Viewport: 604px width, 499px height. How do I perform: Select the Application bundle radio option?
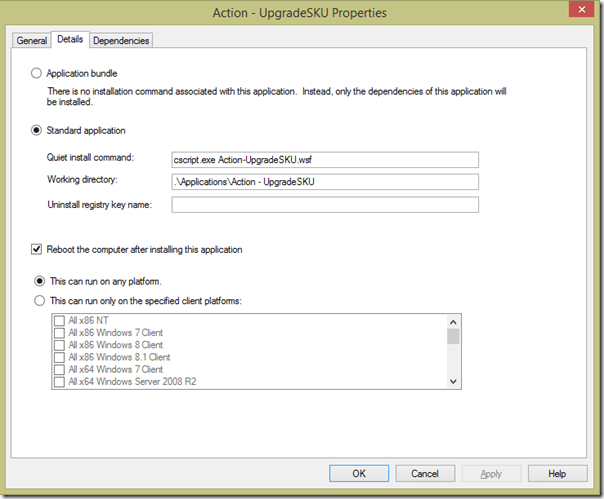[x=38, y=73]
